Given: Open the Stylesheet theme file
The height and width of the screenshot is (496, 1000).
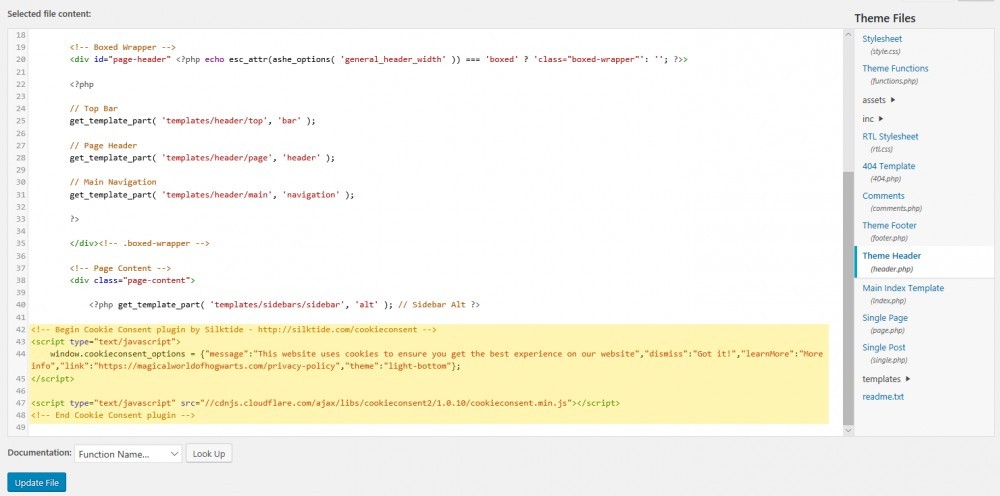Looking at the screenshot, I should click(882, 39).
